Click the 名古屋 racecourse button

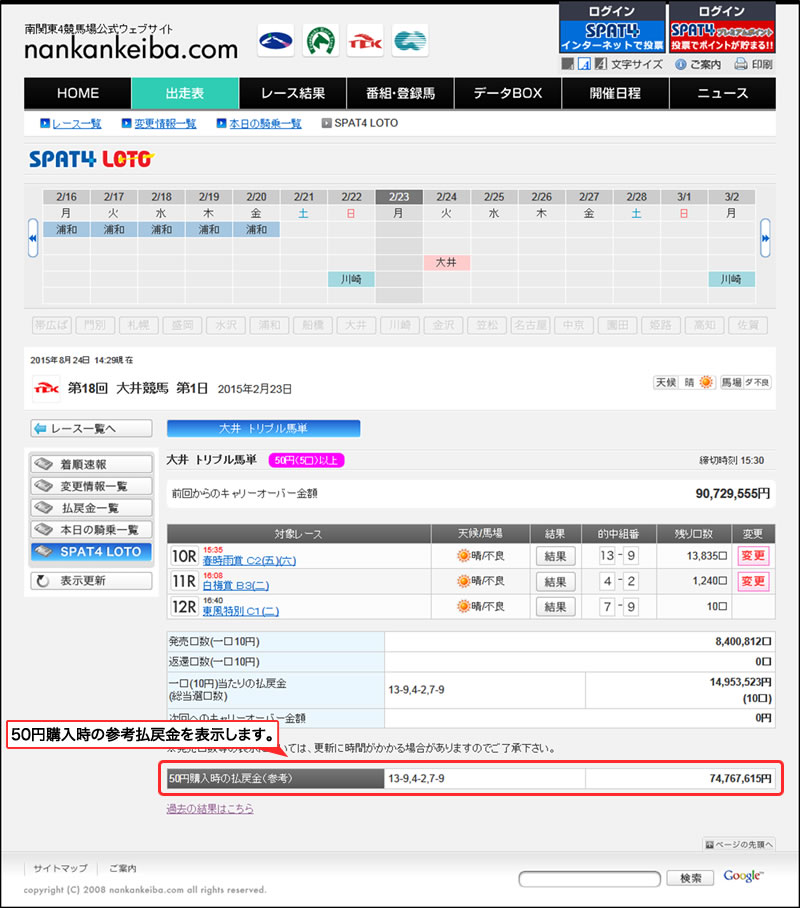coord(531,325)
